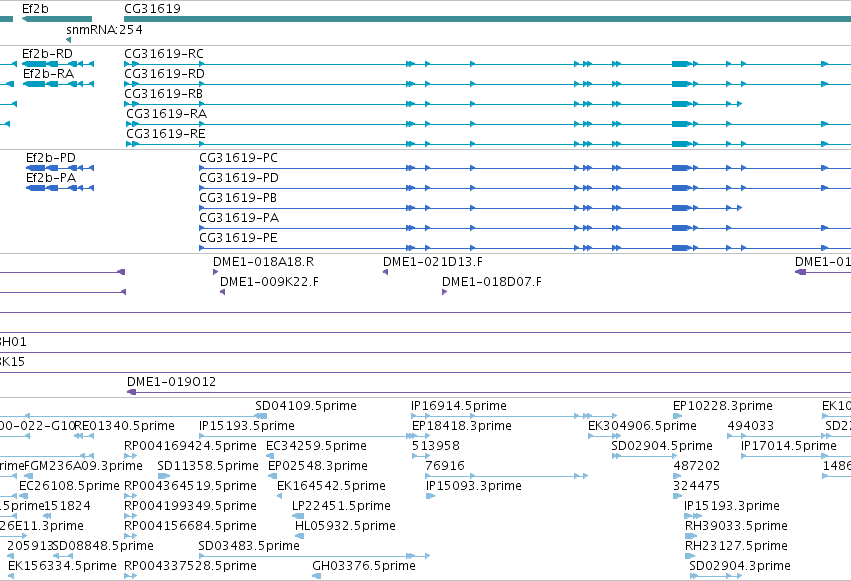Open EST IP16914.5prime
Viewport: 851px width, 581px height.
[459, 406]
